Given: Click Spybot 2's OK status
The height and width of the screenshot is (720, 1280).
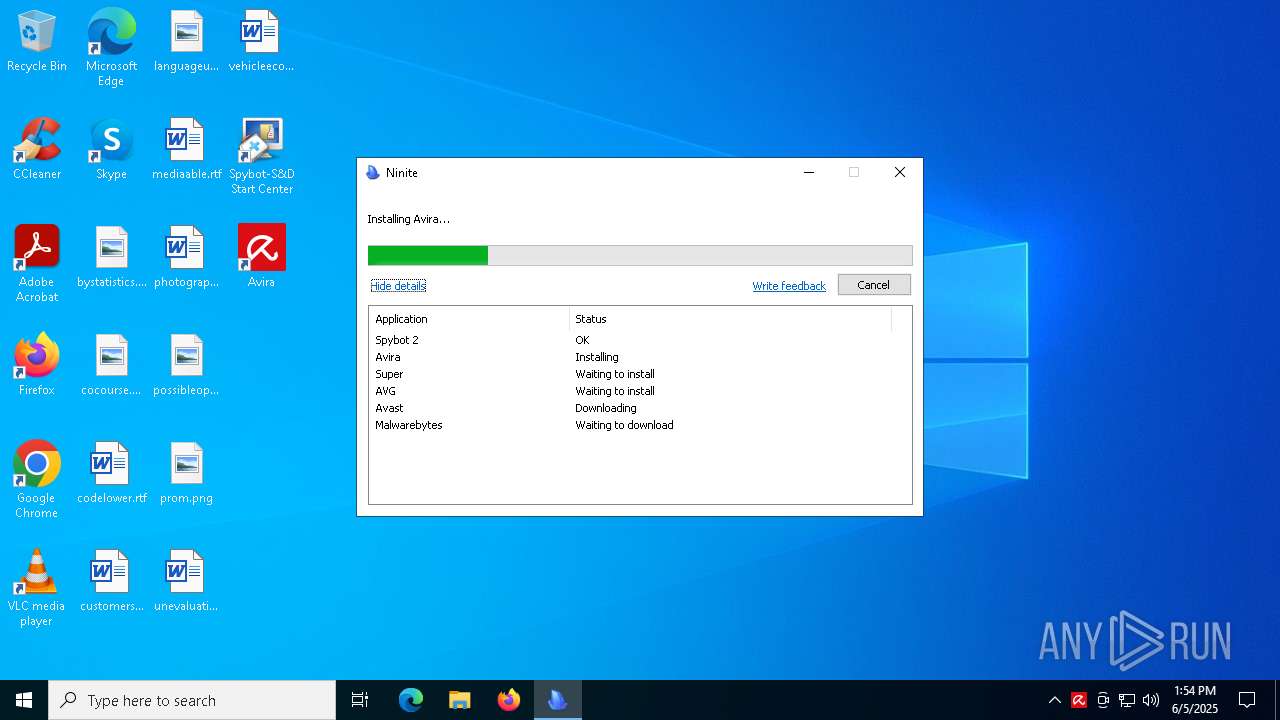Looking at the screenshot, I should (x=582, y=340).
